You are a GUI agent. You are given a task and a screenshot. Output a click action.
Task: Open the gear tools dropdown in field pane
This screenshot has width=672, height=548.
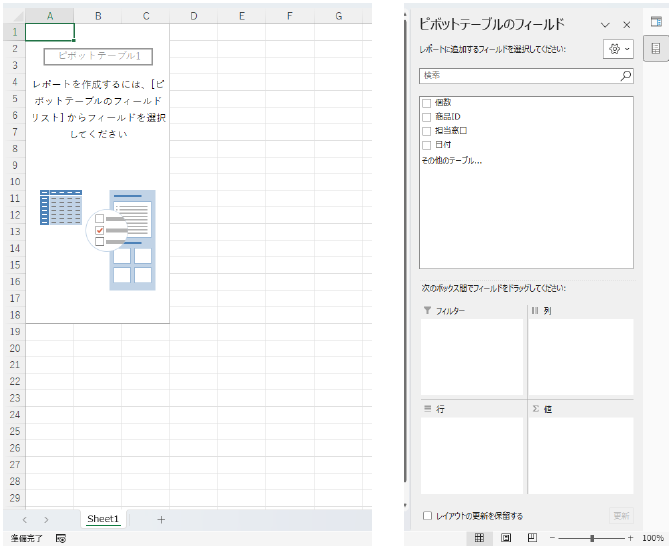point(618,48)
